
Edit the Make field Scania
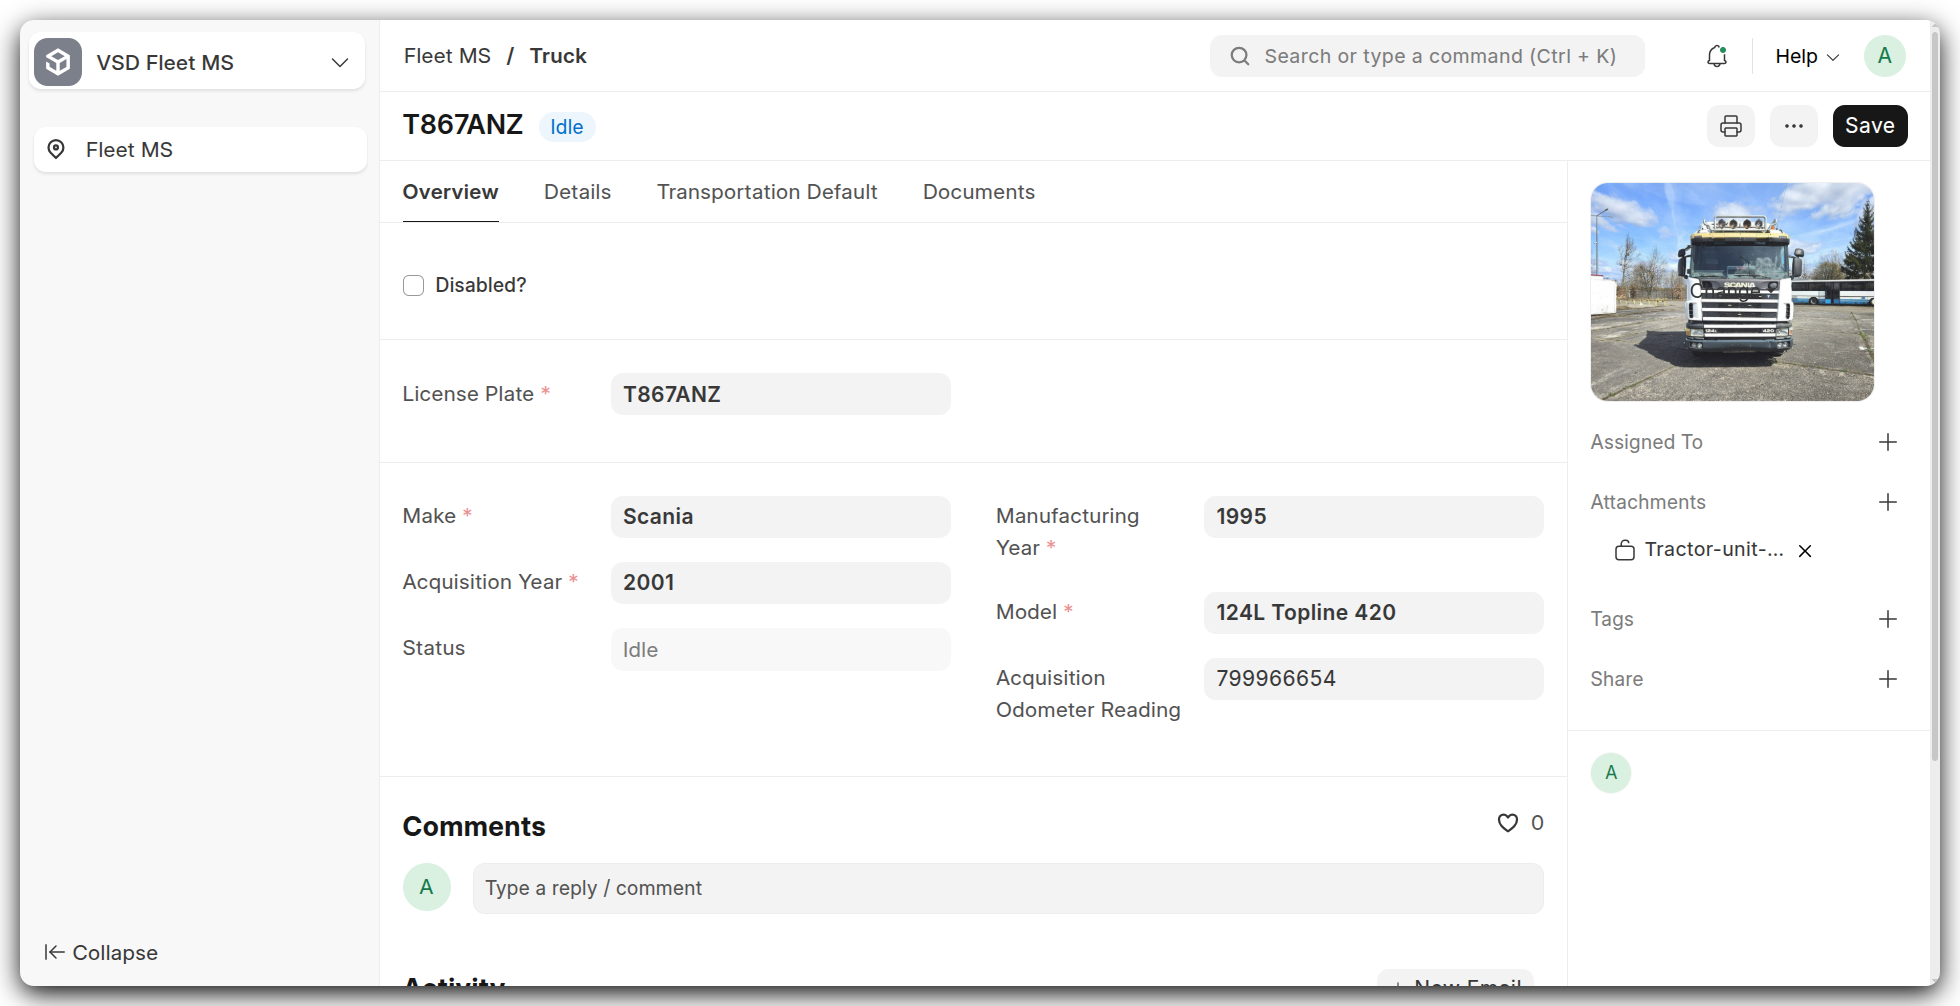[x=780, y=516]
